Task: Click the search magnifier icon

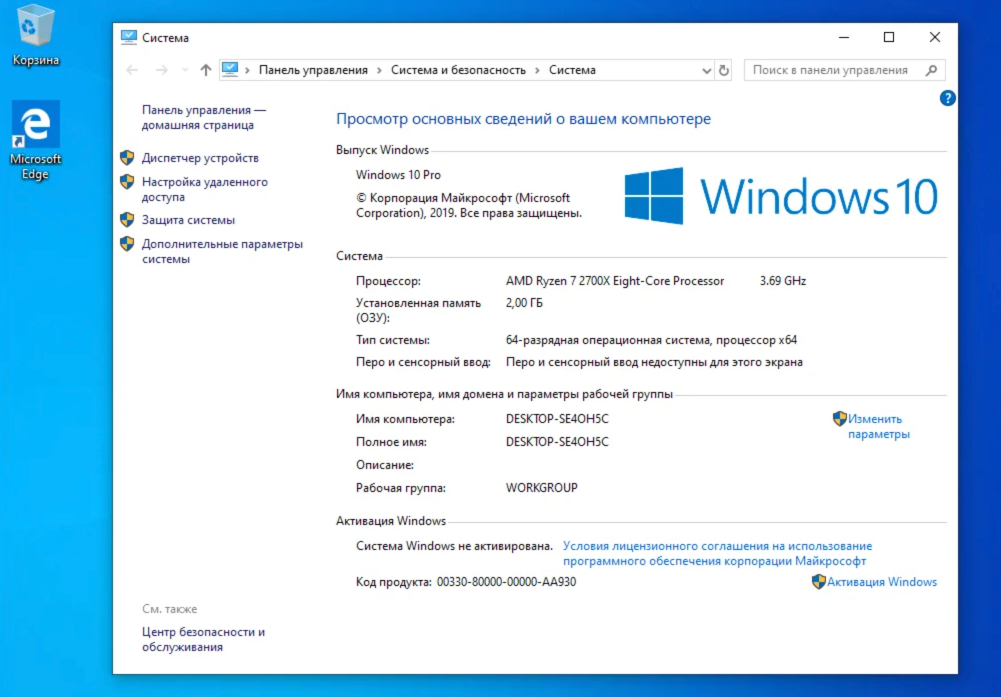Action: pos(931,70)
